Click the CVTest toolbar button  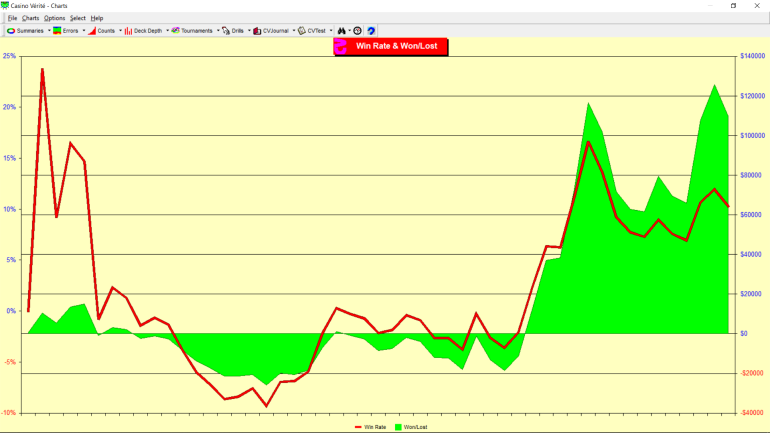(311, 31)
